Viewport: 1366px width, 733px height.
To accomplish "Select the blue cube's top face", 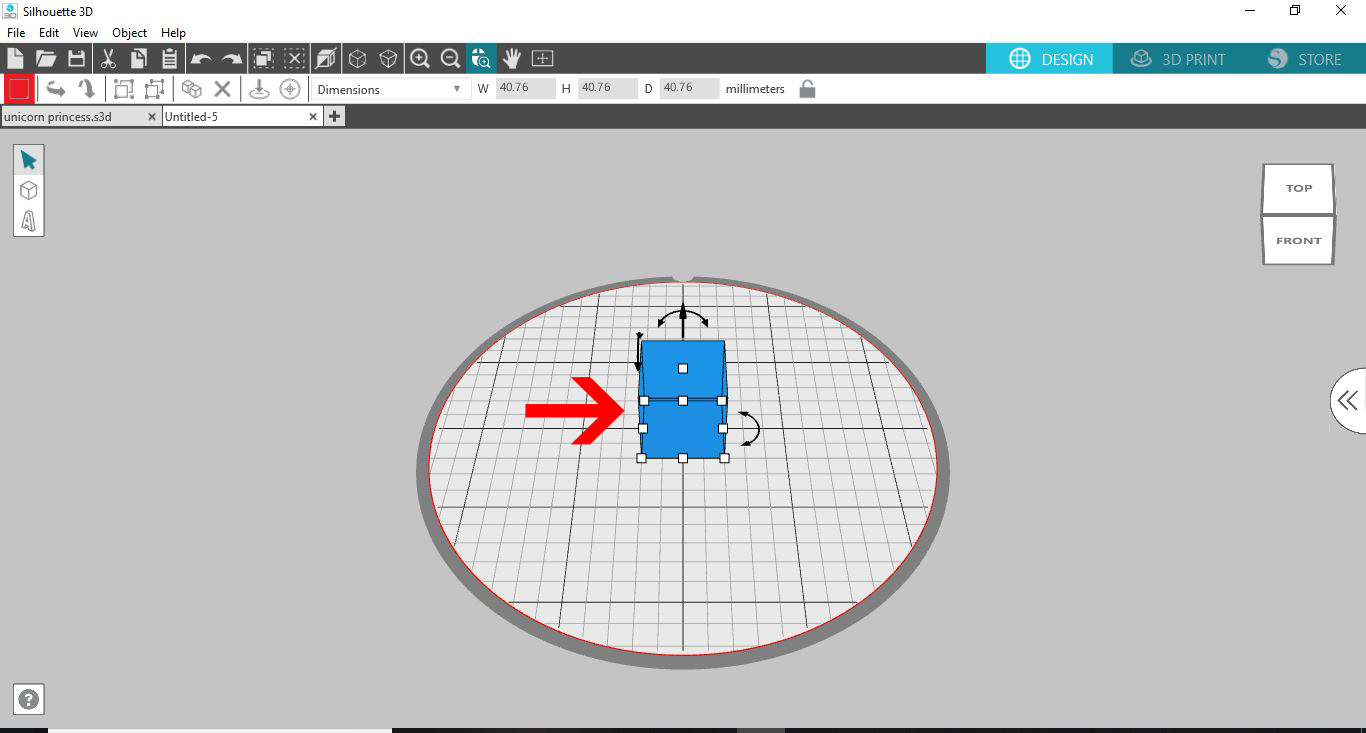I will [x=683, y=370].
